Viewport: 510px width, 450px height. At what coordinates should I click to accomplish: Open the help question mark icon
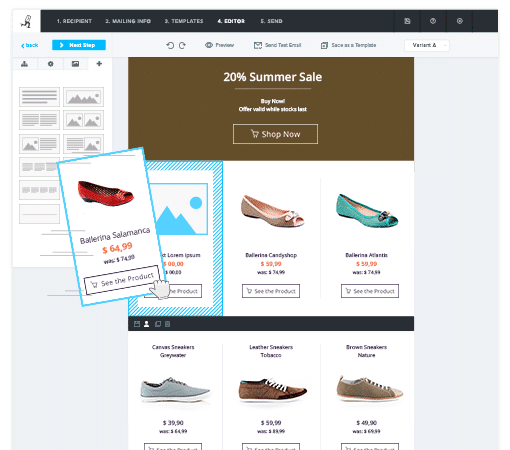click(433, 21)
